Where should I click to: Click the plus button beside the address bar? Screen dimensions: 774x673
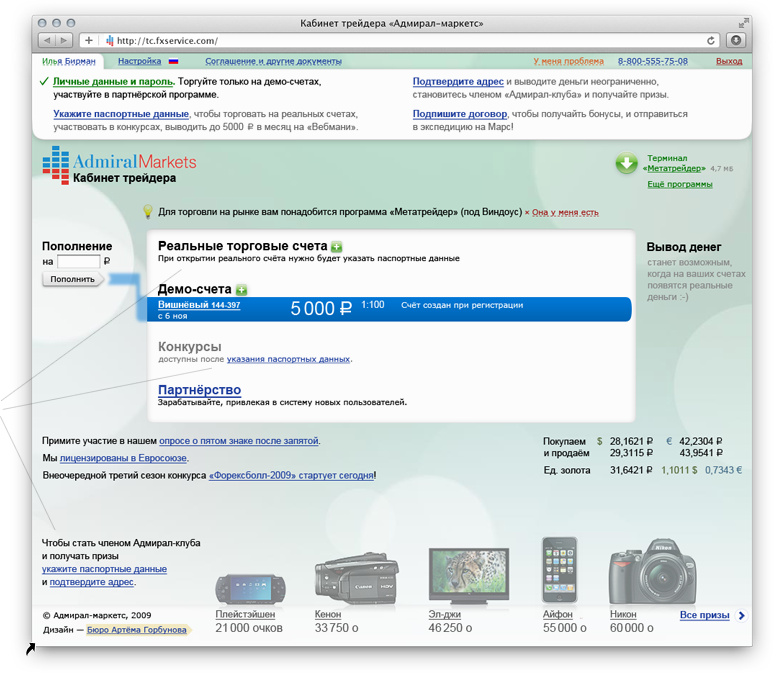click(x=88, y=40)
